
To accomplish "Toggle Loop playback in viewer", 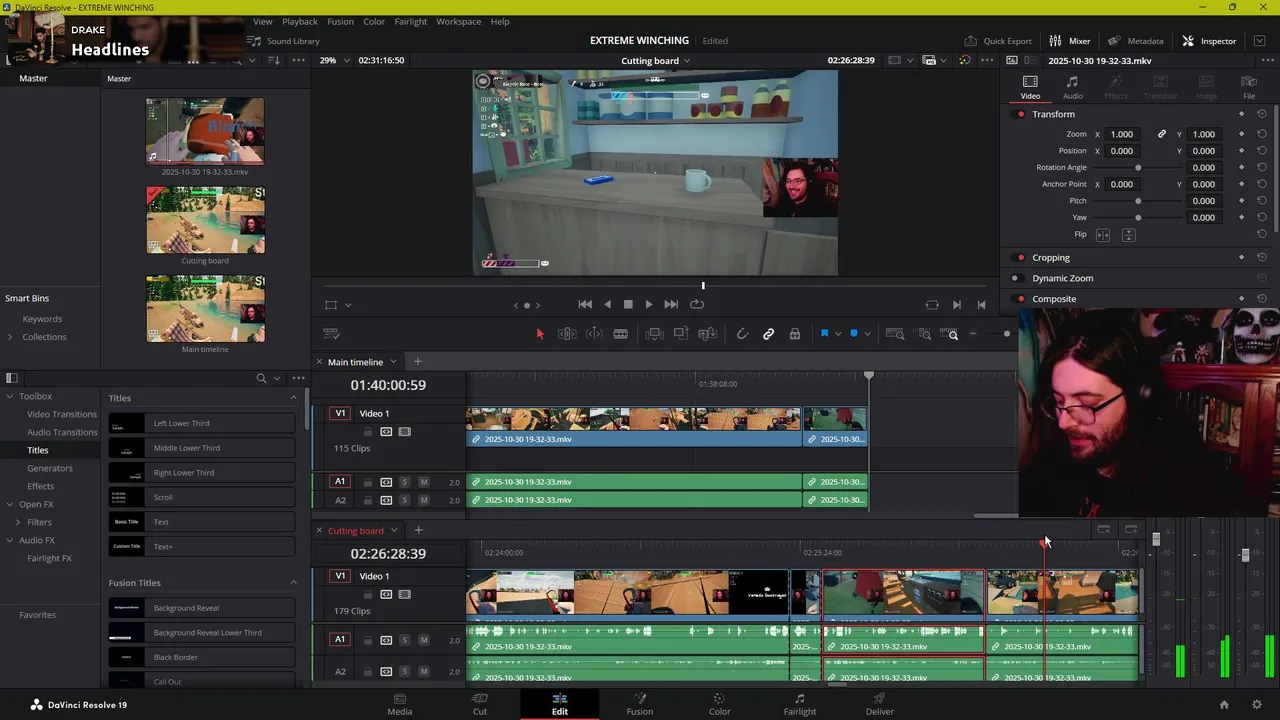I will click(x=697, y=304).
